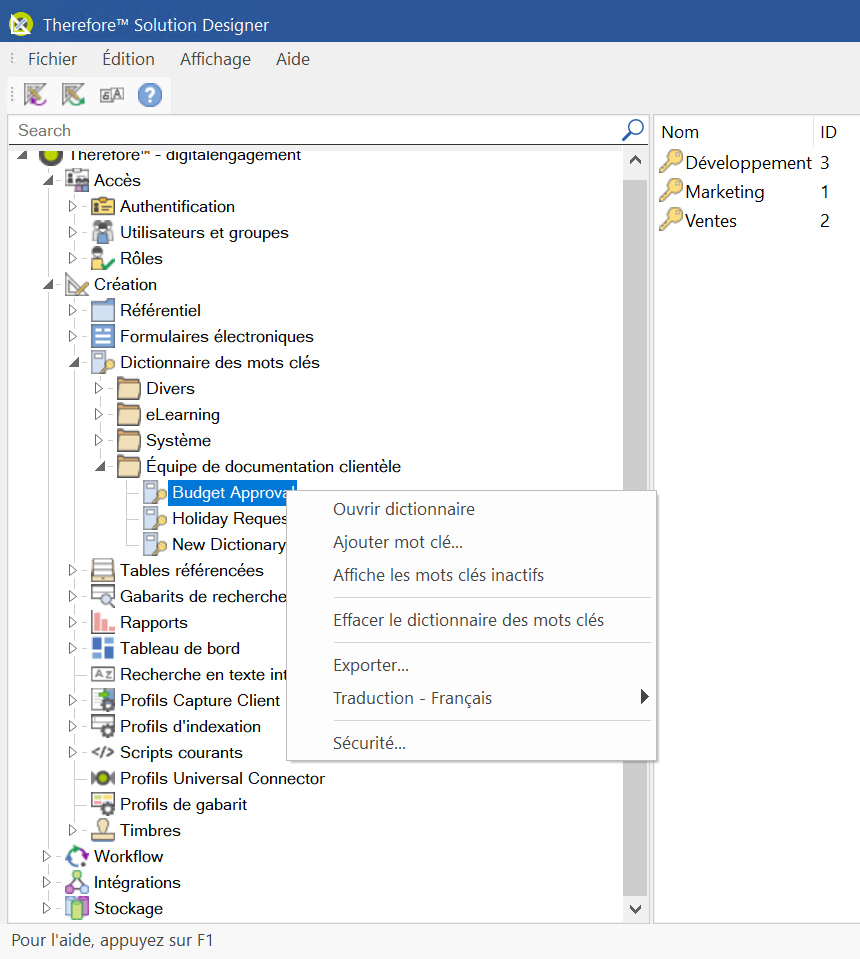This screenshot has width=860, height=959.
Task: Expand the Divers folder
Action: coord(98,388)
